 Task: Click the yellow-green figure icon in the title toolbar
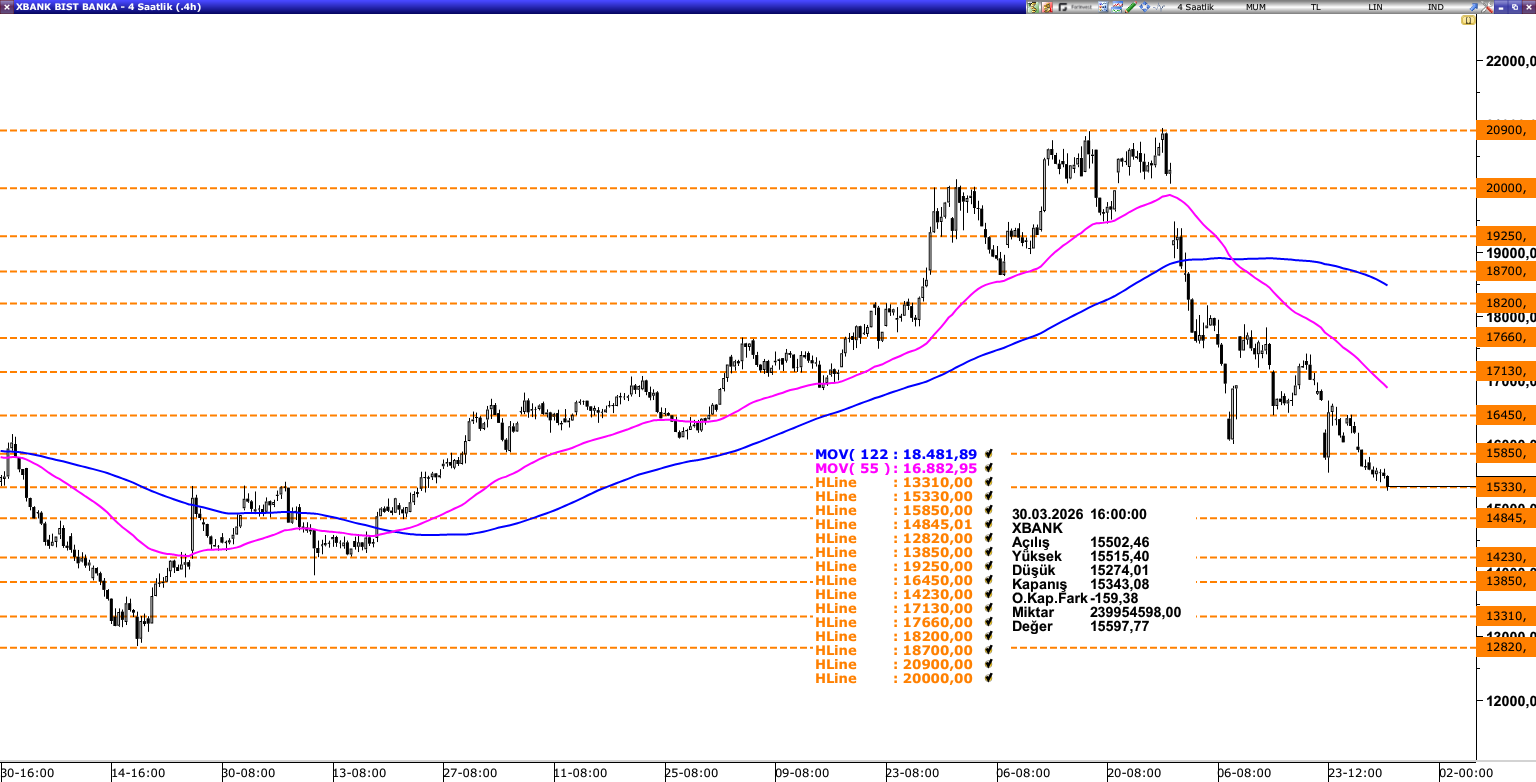pyautogui.click(x=1032, y=7)
